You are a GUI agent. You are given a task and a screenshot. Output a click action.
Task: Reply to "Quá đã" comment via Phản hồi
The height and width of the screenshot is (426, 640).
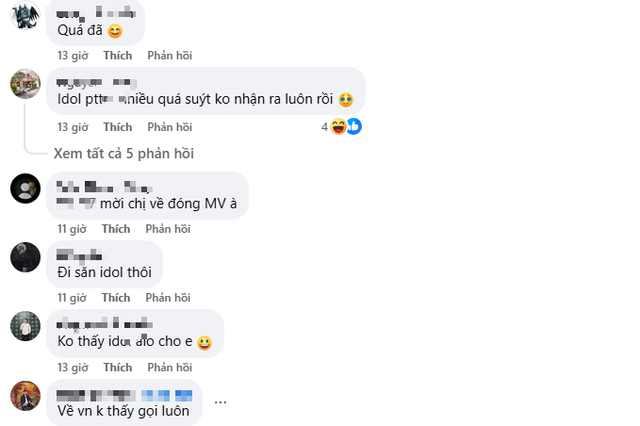pyautogui.click(x=169, y=56)
